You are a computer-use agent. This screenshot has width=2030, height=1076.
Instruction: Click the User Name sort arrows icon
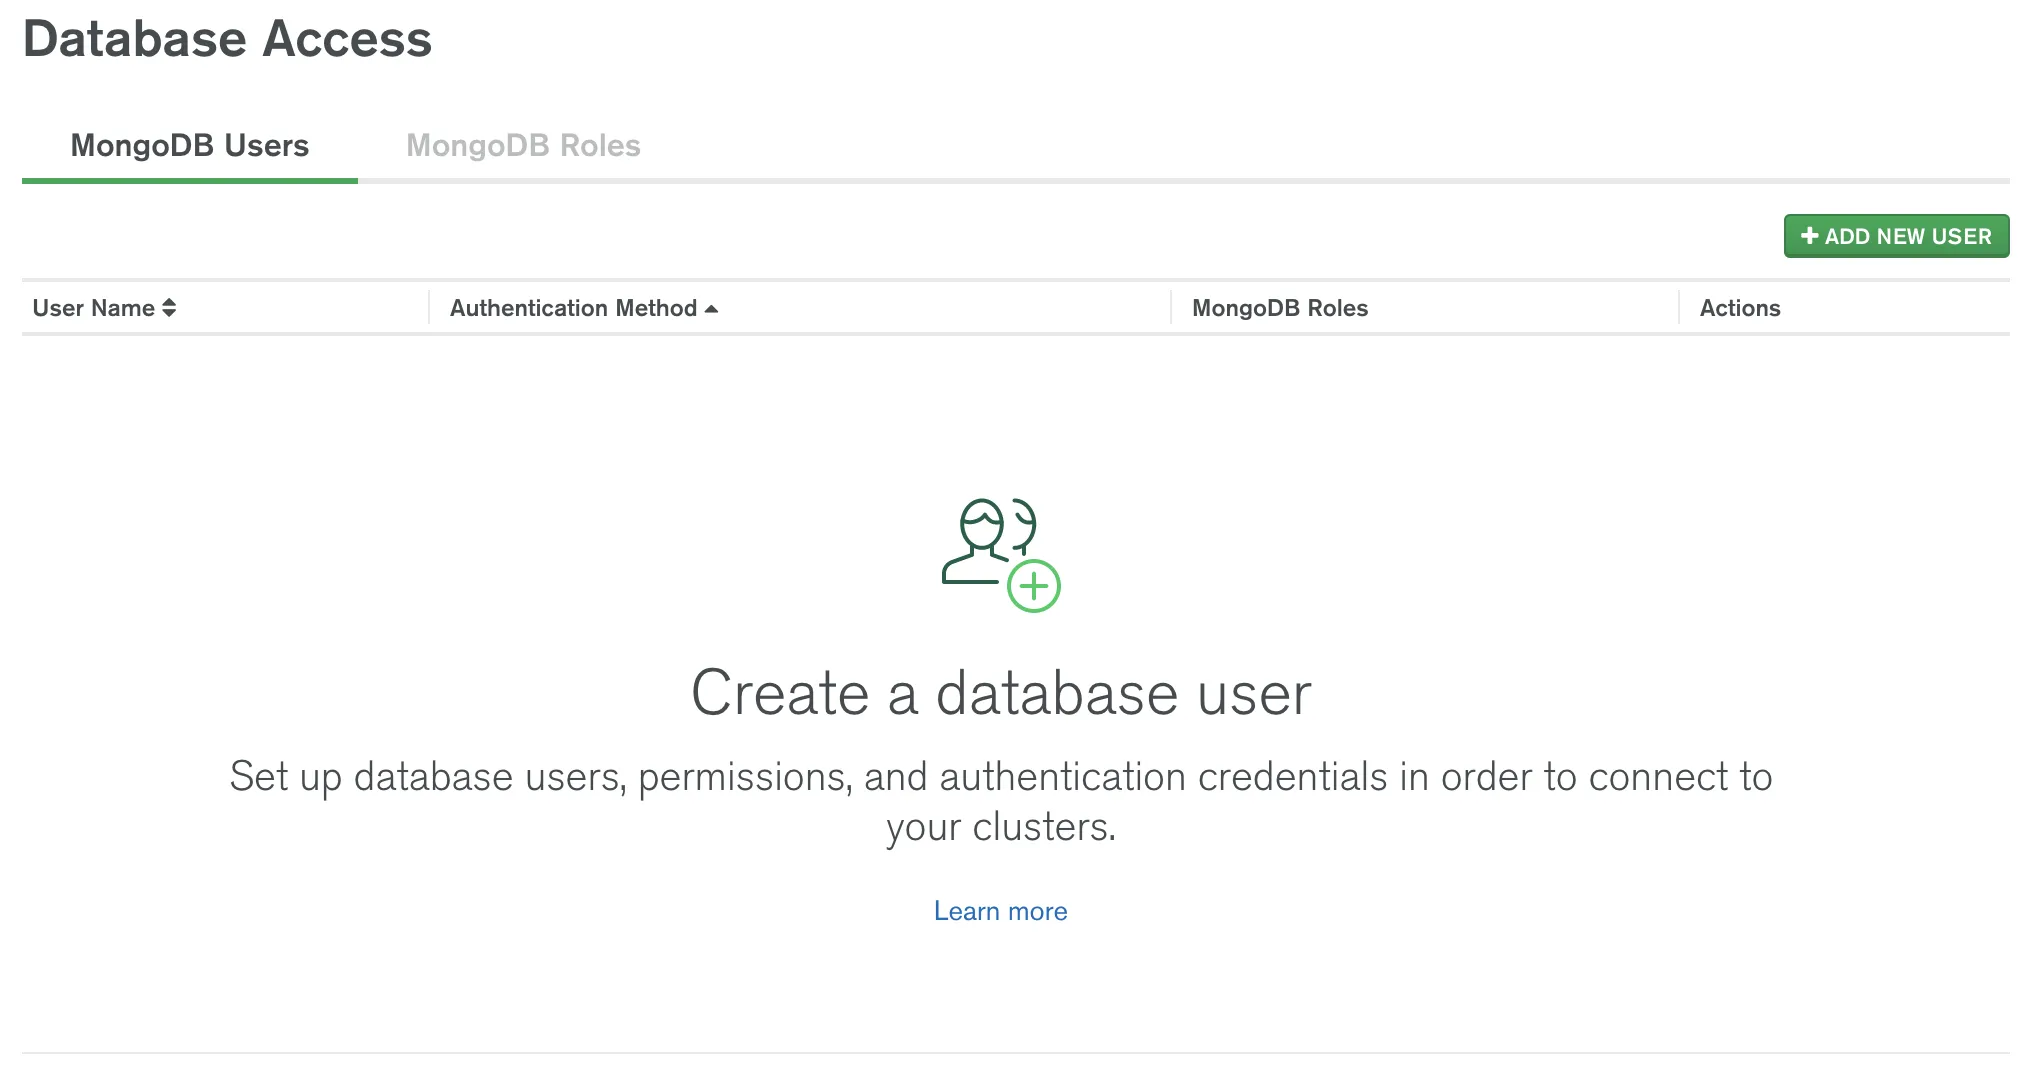[169, 308]
